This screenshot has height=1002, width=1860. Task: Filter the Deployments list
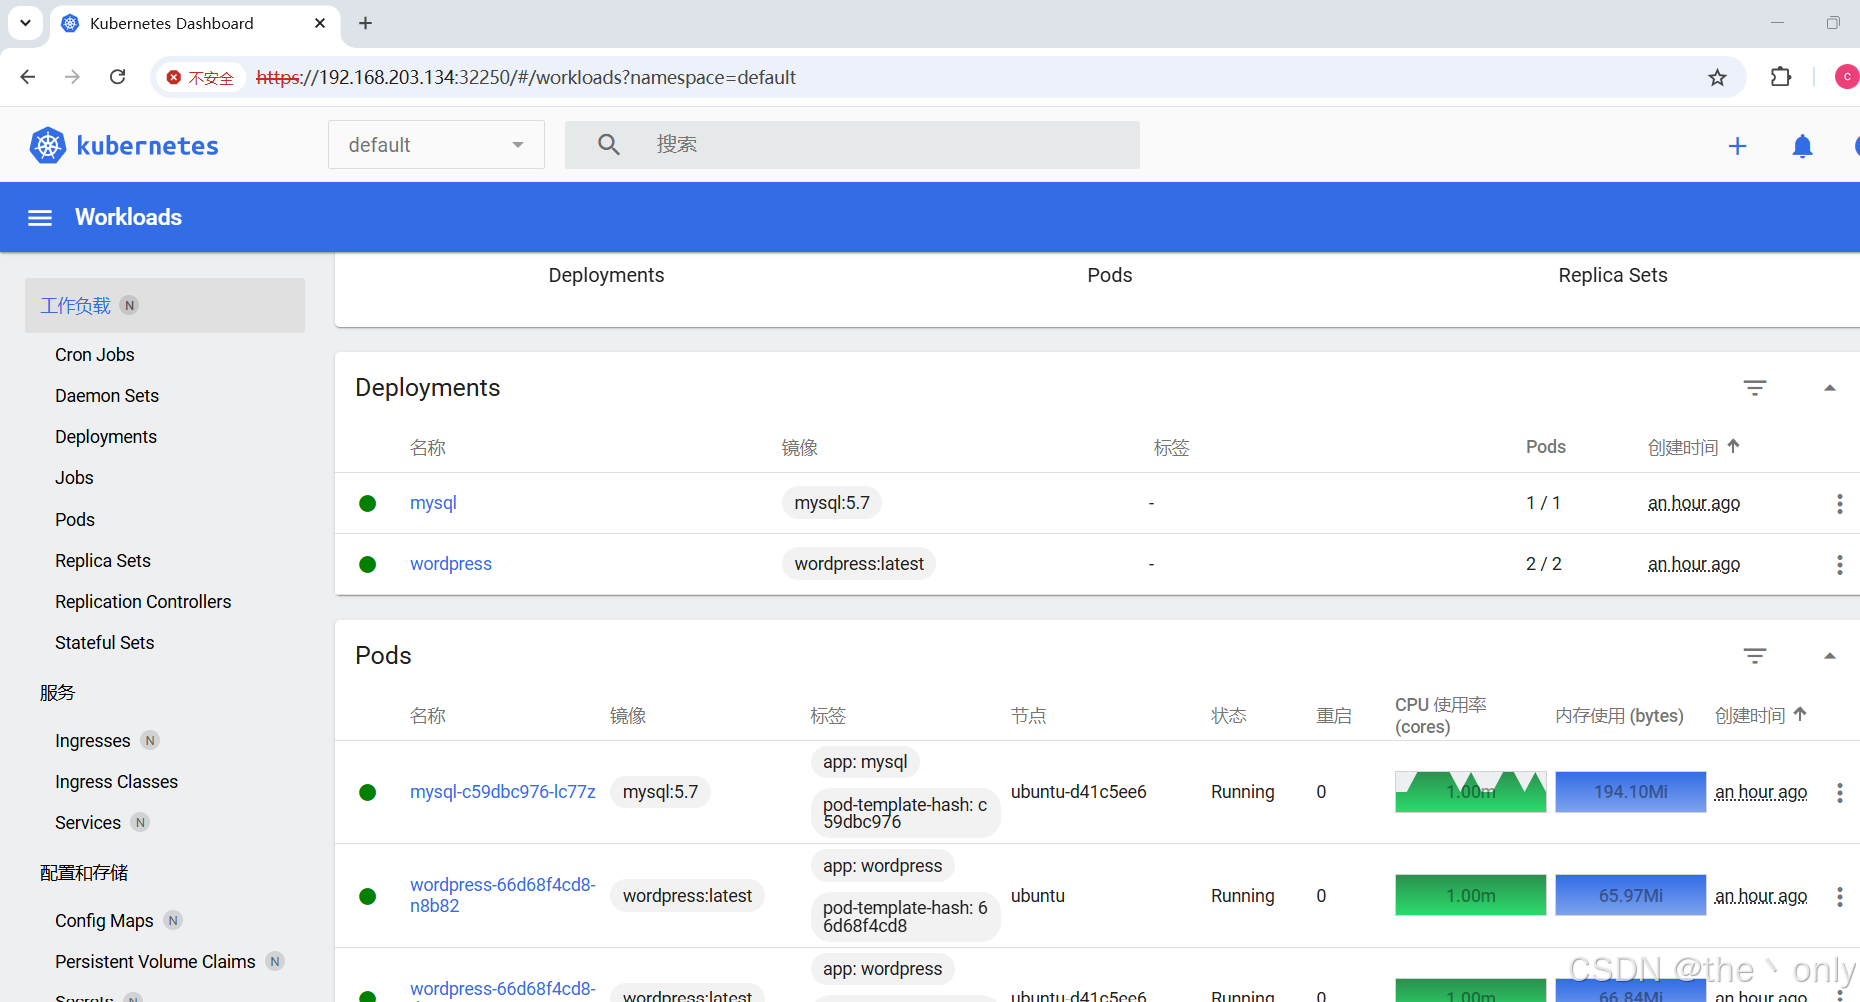pyautogui.click(x=1755, y=388)
